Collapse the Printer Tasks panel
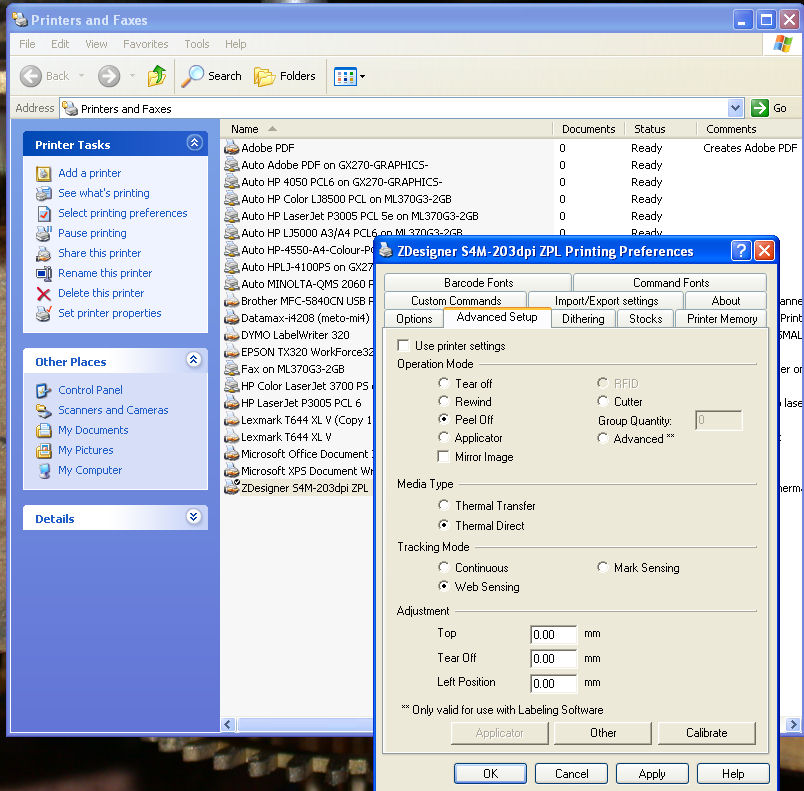This screenshot has height=791, width=804. coord(194,143)
